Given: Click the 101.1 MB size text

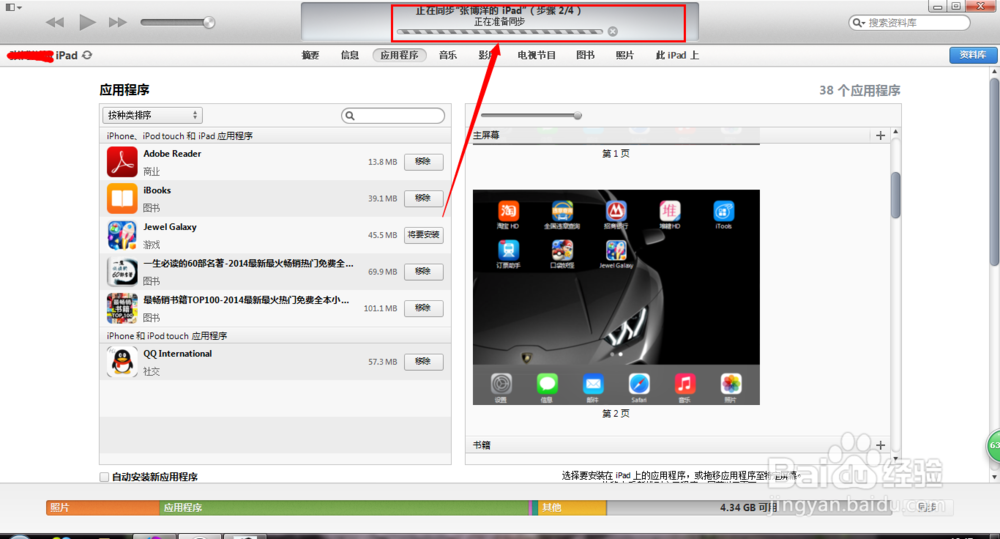Looking at the screenshot, I should tap(381, 308).
